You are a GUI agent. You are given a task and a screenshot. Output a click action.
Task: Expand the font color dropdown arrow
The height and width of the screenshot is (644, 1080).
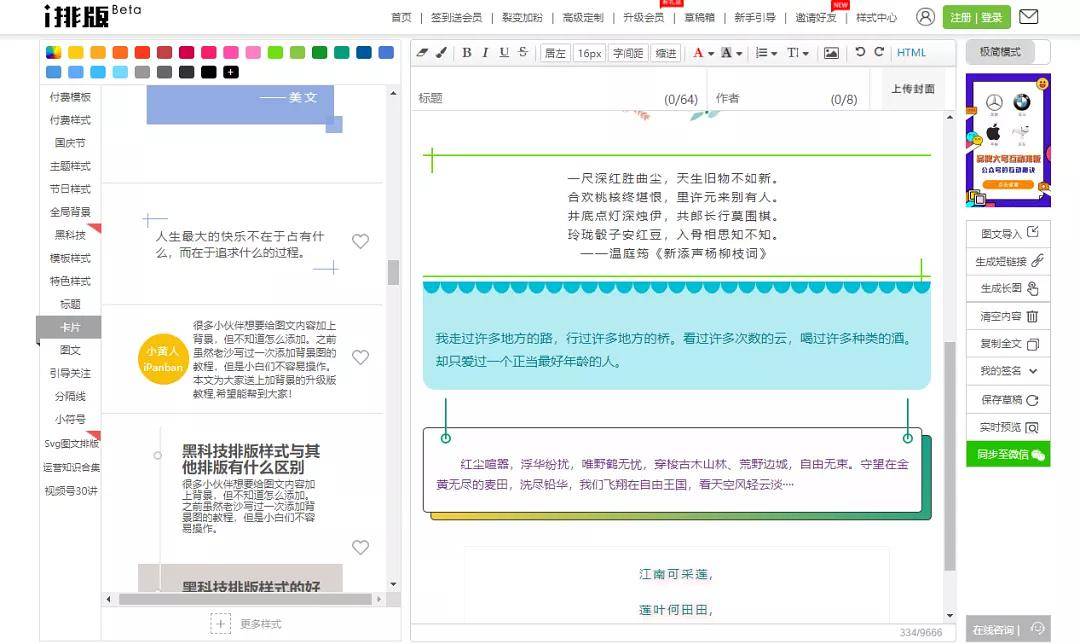point(711,54)
